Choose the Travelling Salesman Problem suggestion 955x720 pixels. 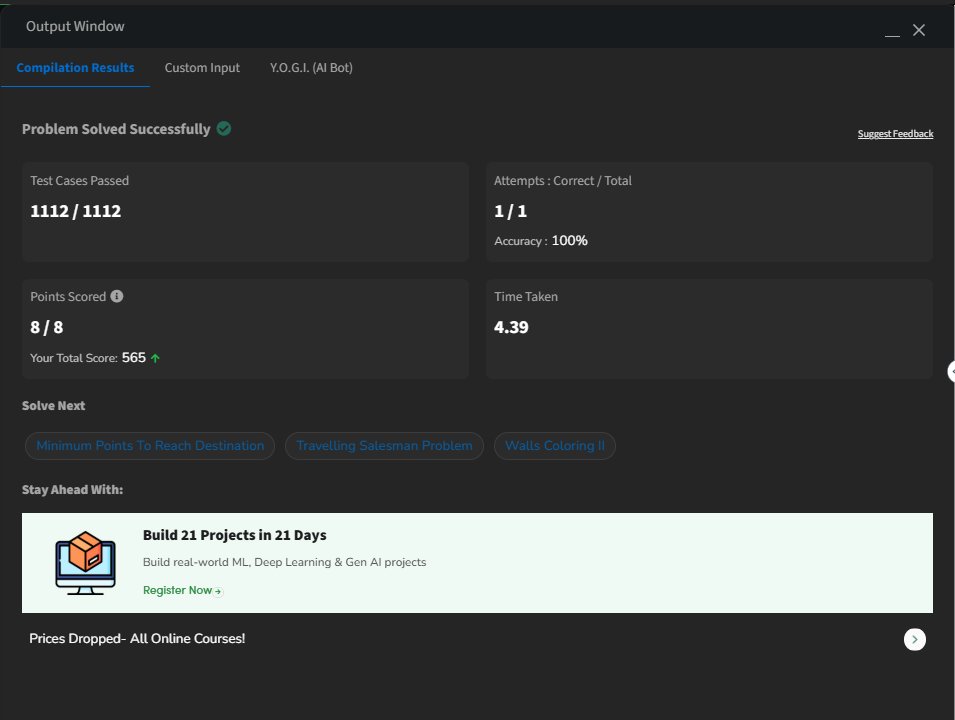[384, 446]
